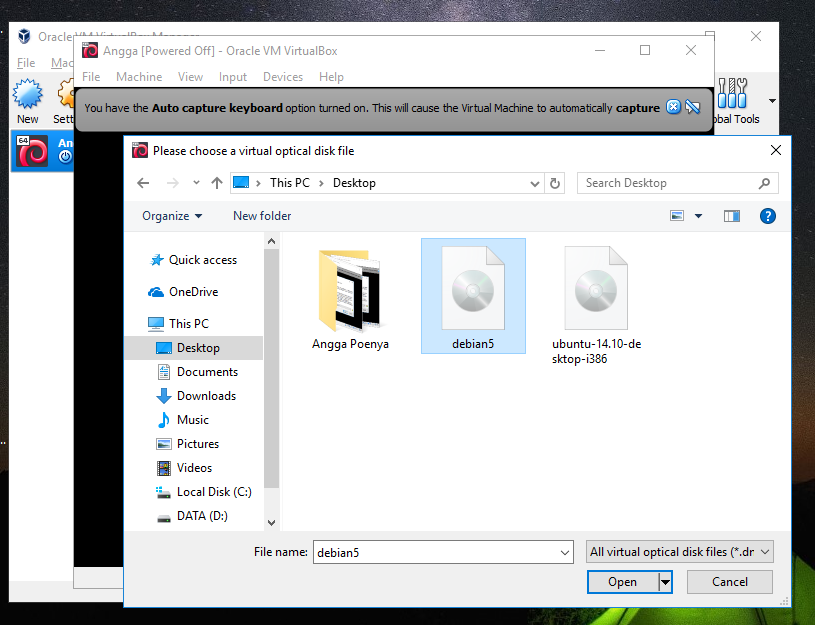
Task: Open Input menu in Angga VM window
Action: (x=232, y=77)
